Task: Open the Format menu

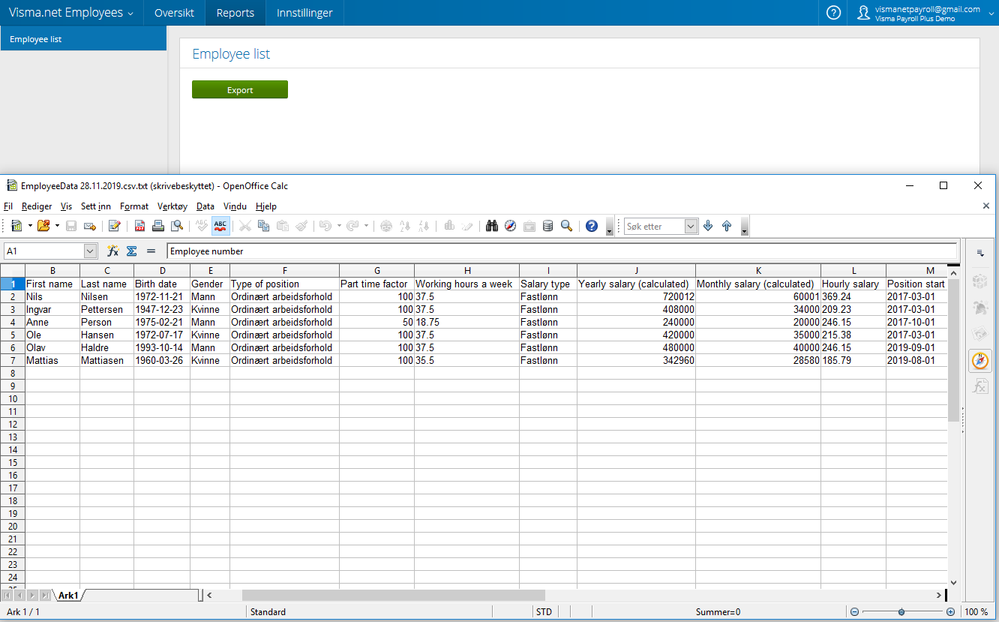Action: (x=133, y=206)
